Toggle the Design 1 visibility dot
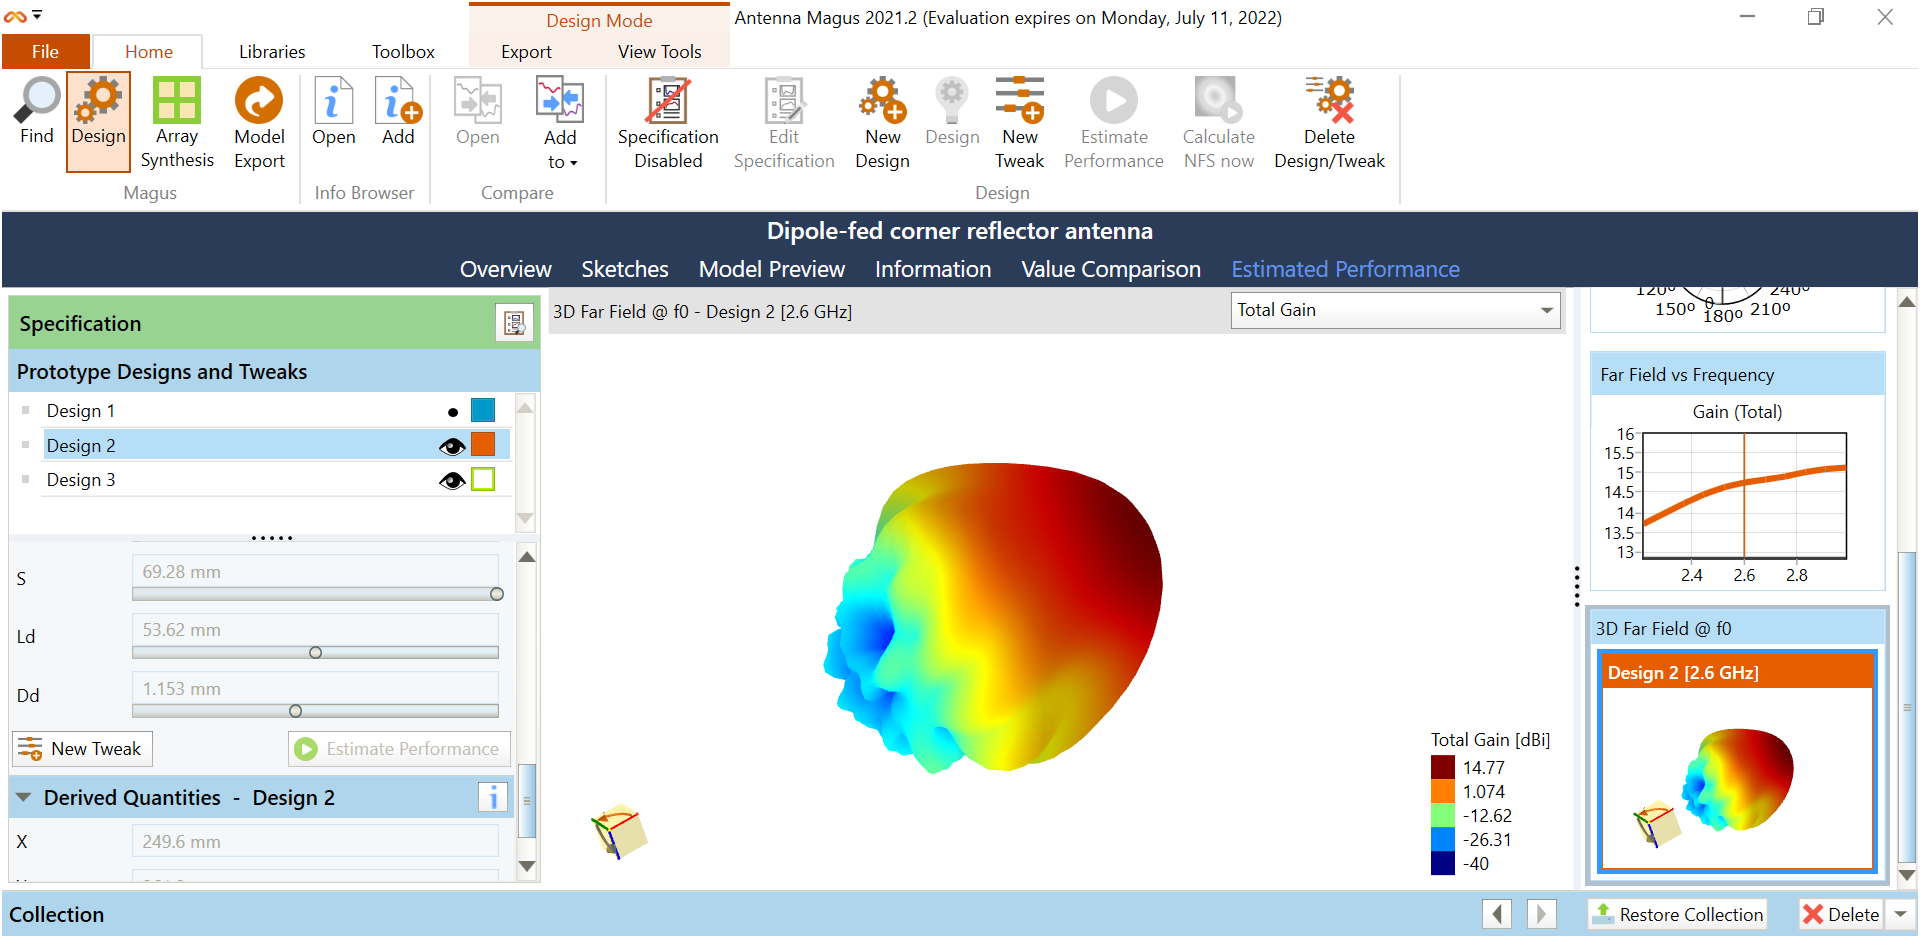Viewport: 1920px width, 936px height. pos(453,412)
